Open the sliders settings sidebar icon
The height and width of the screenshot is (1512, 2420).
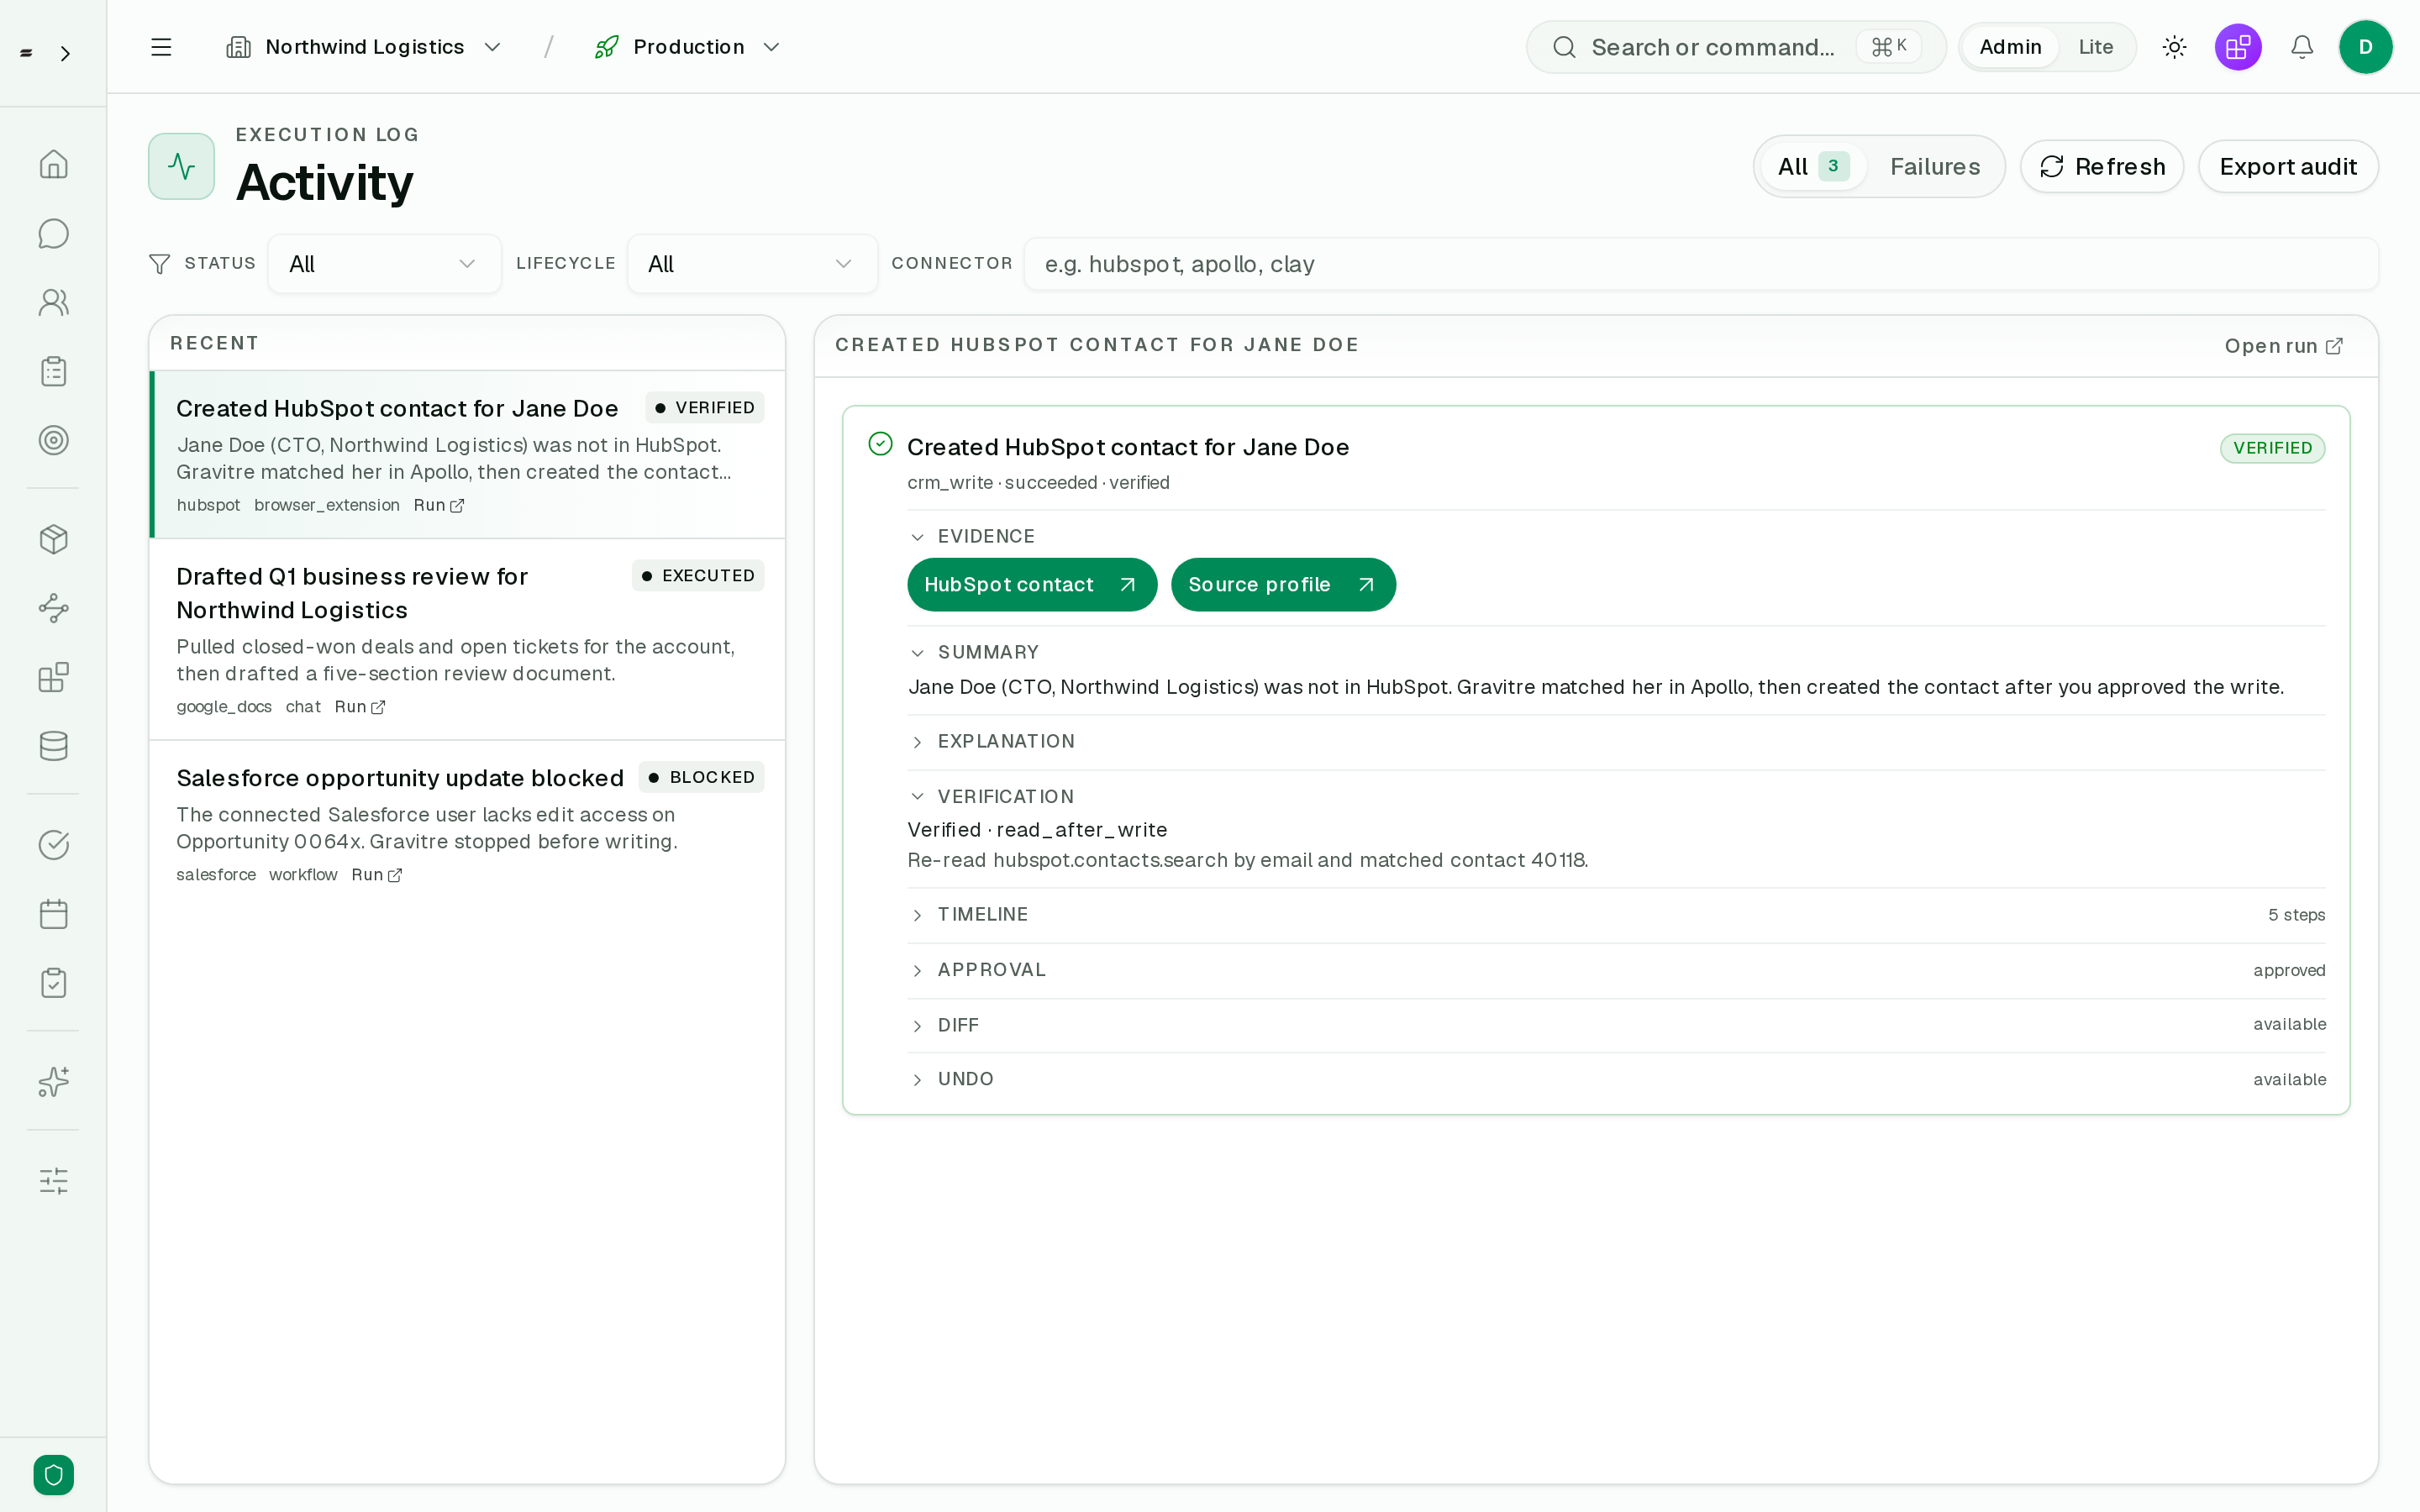point(53,1181)
